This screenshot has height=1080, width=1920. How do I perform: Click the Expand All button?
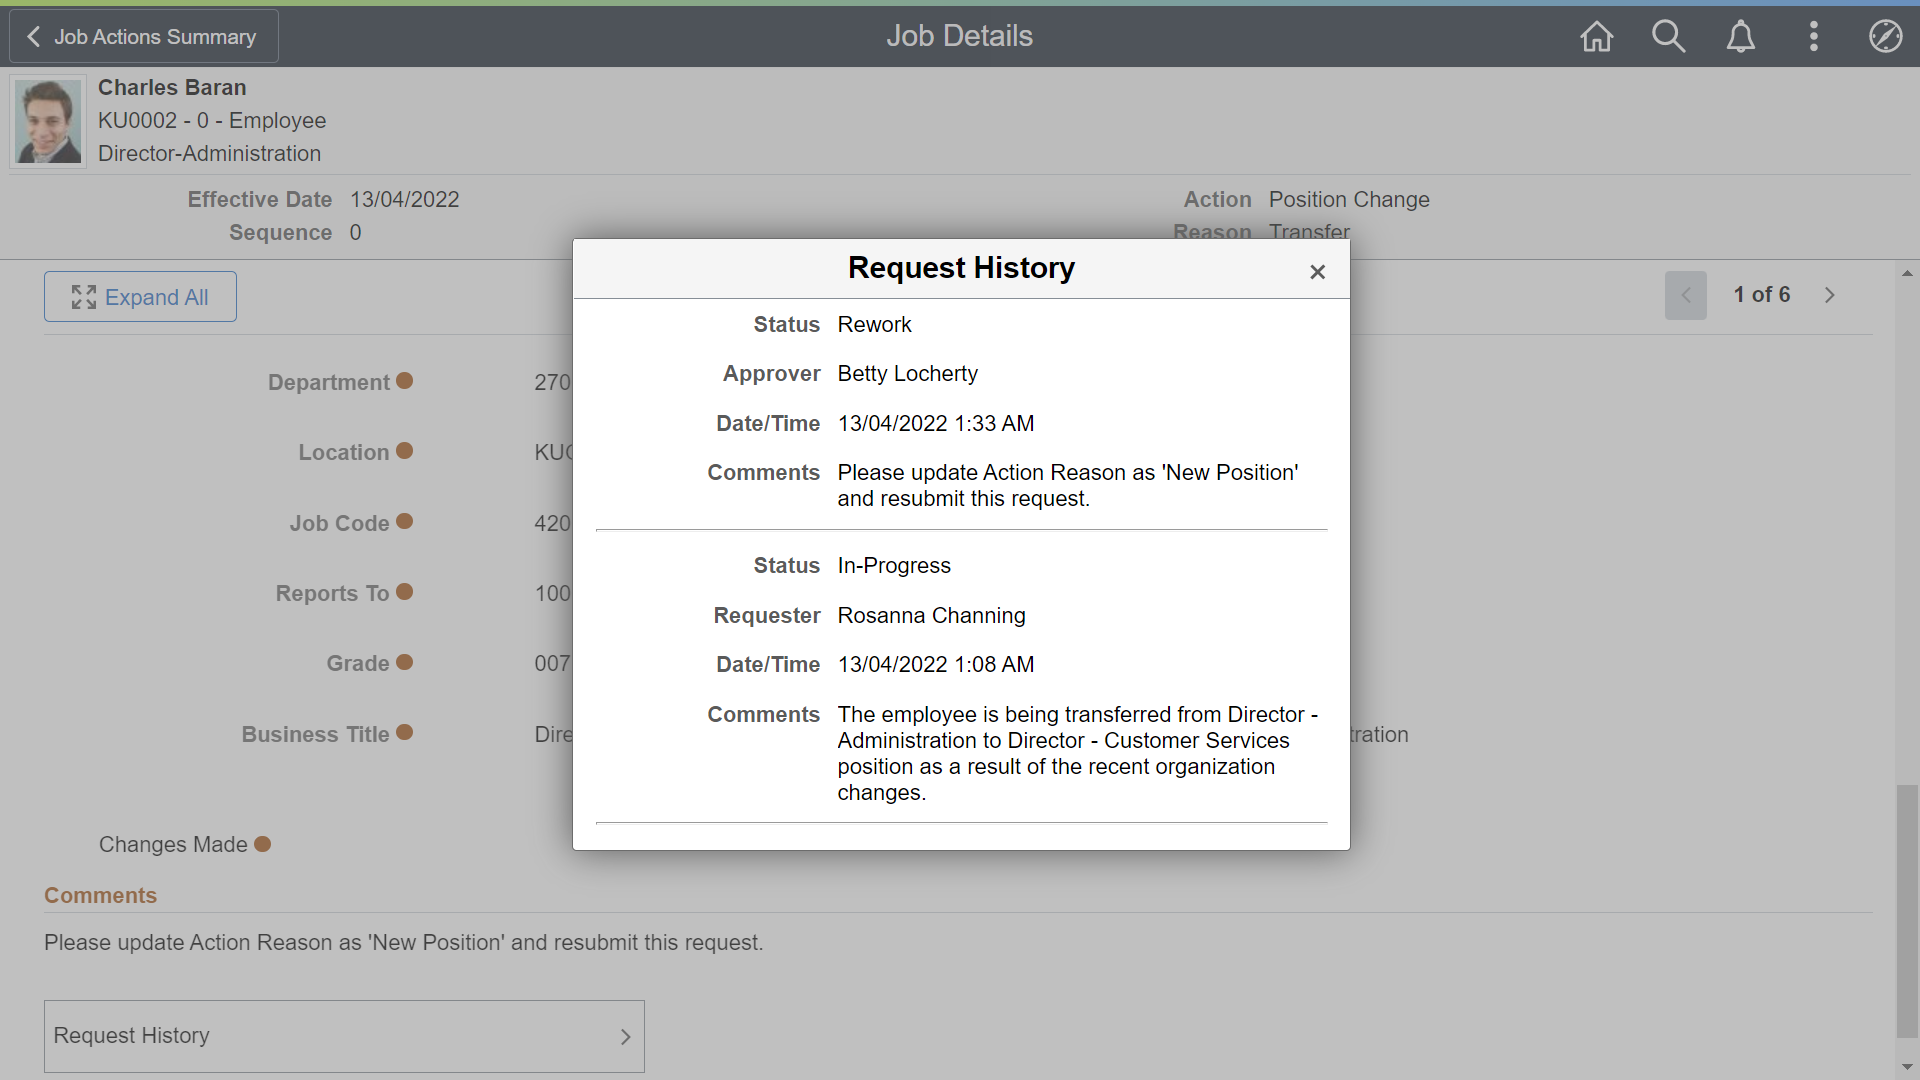[x=140, y=297]
